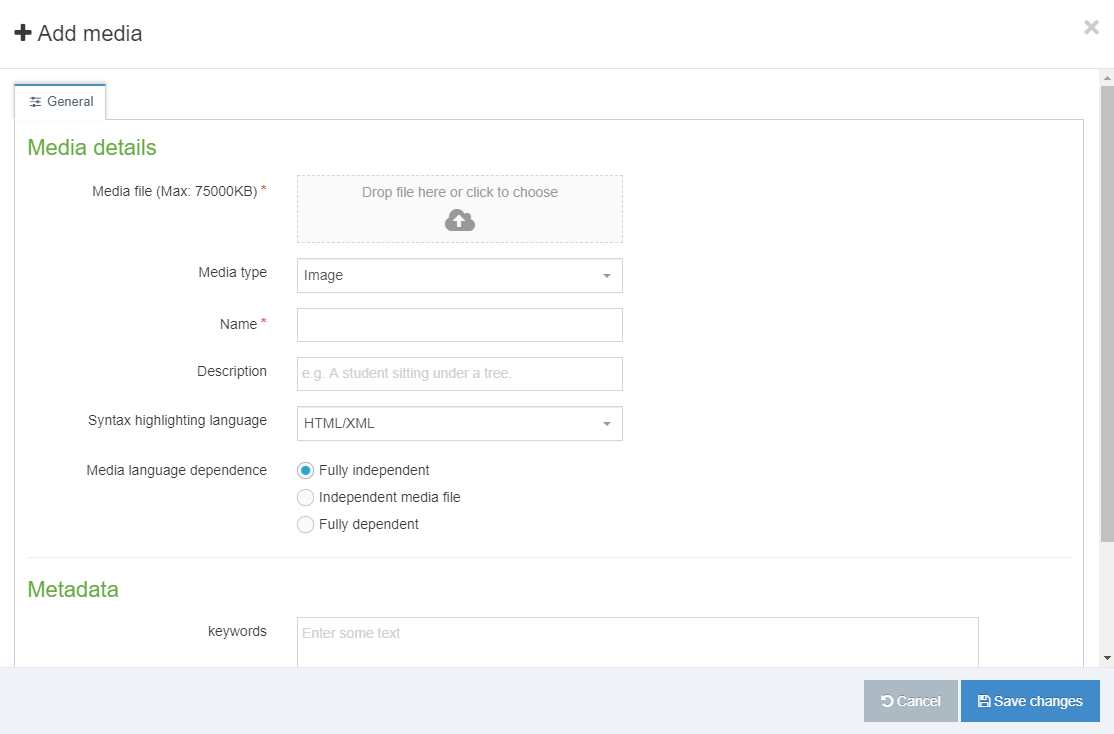Click the scrollbar down arrow
This screenshot has width=1114, height=734.
1107,658
